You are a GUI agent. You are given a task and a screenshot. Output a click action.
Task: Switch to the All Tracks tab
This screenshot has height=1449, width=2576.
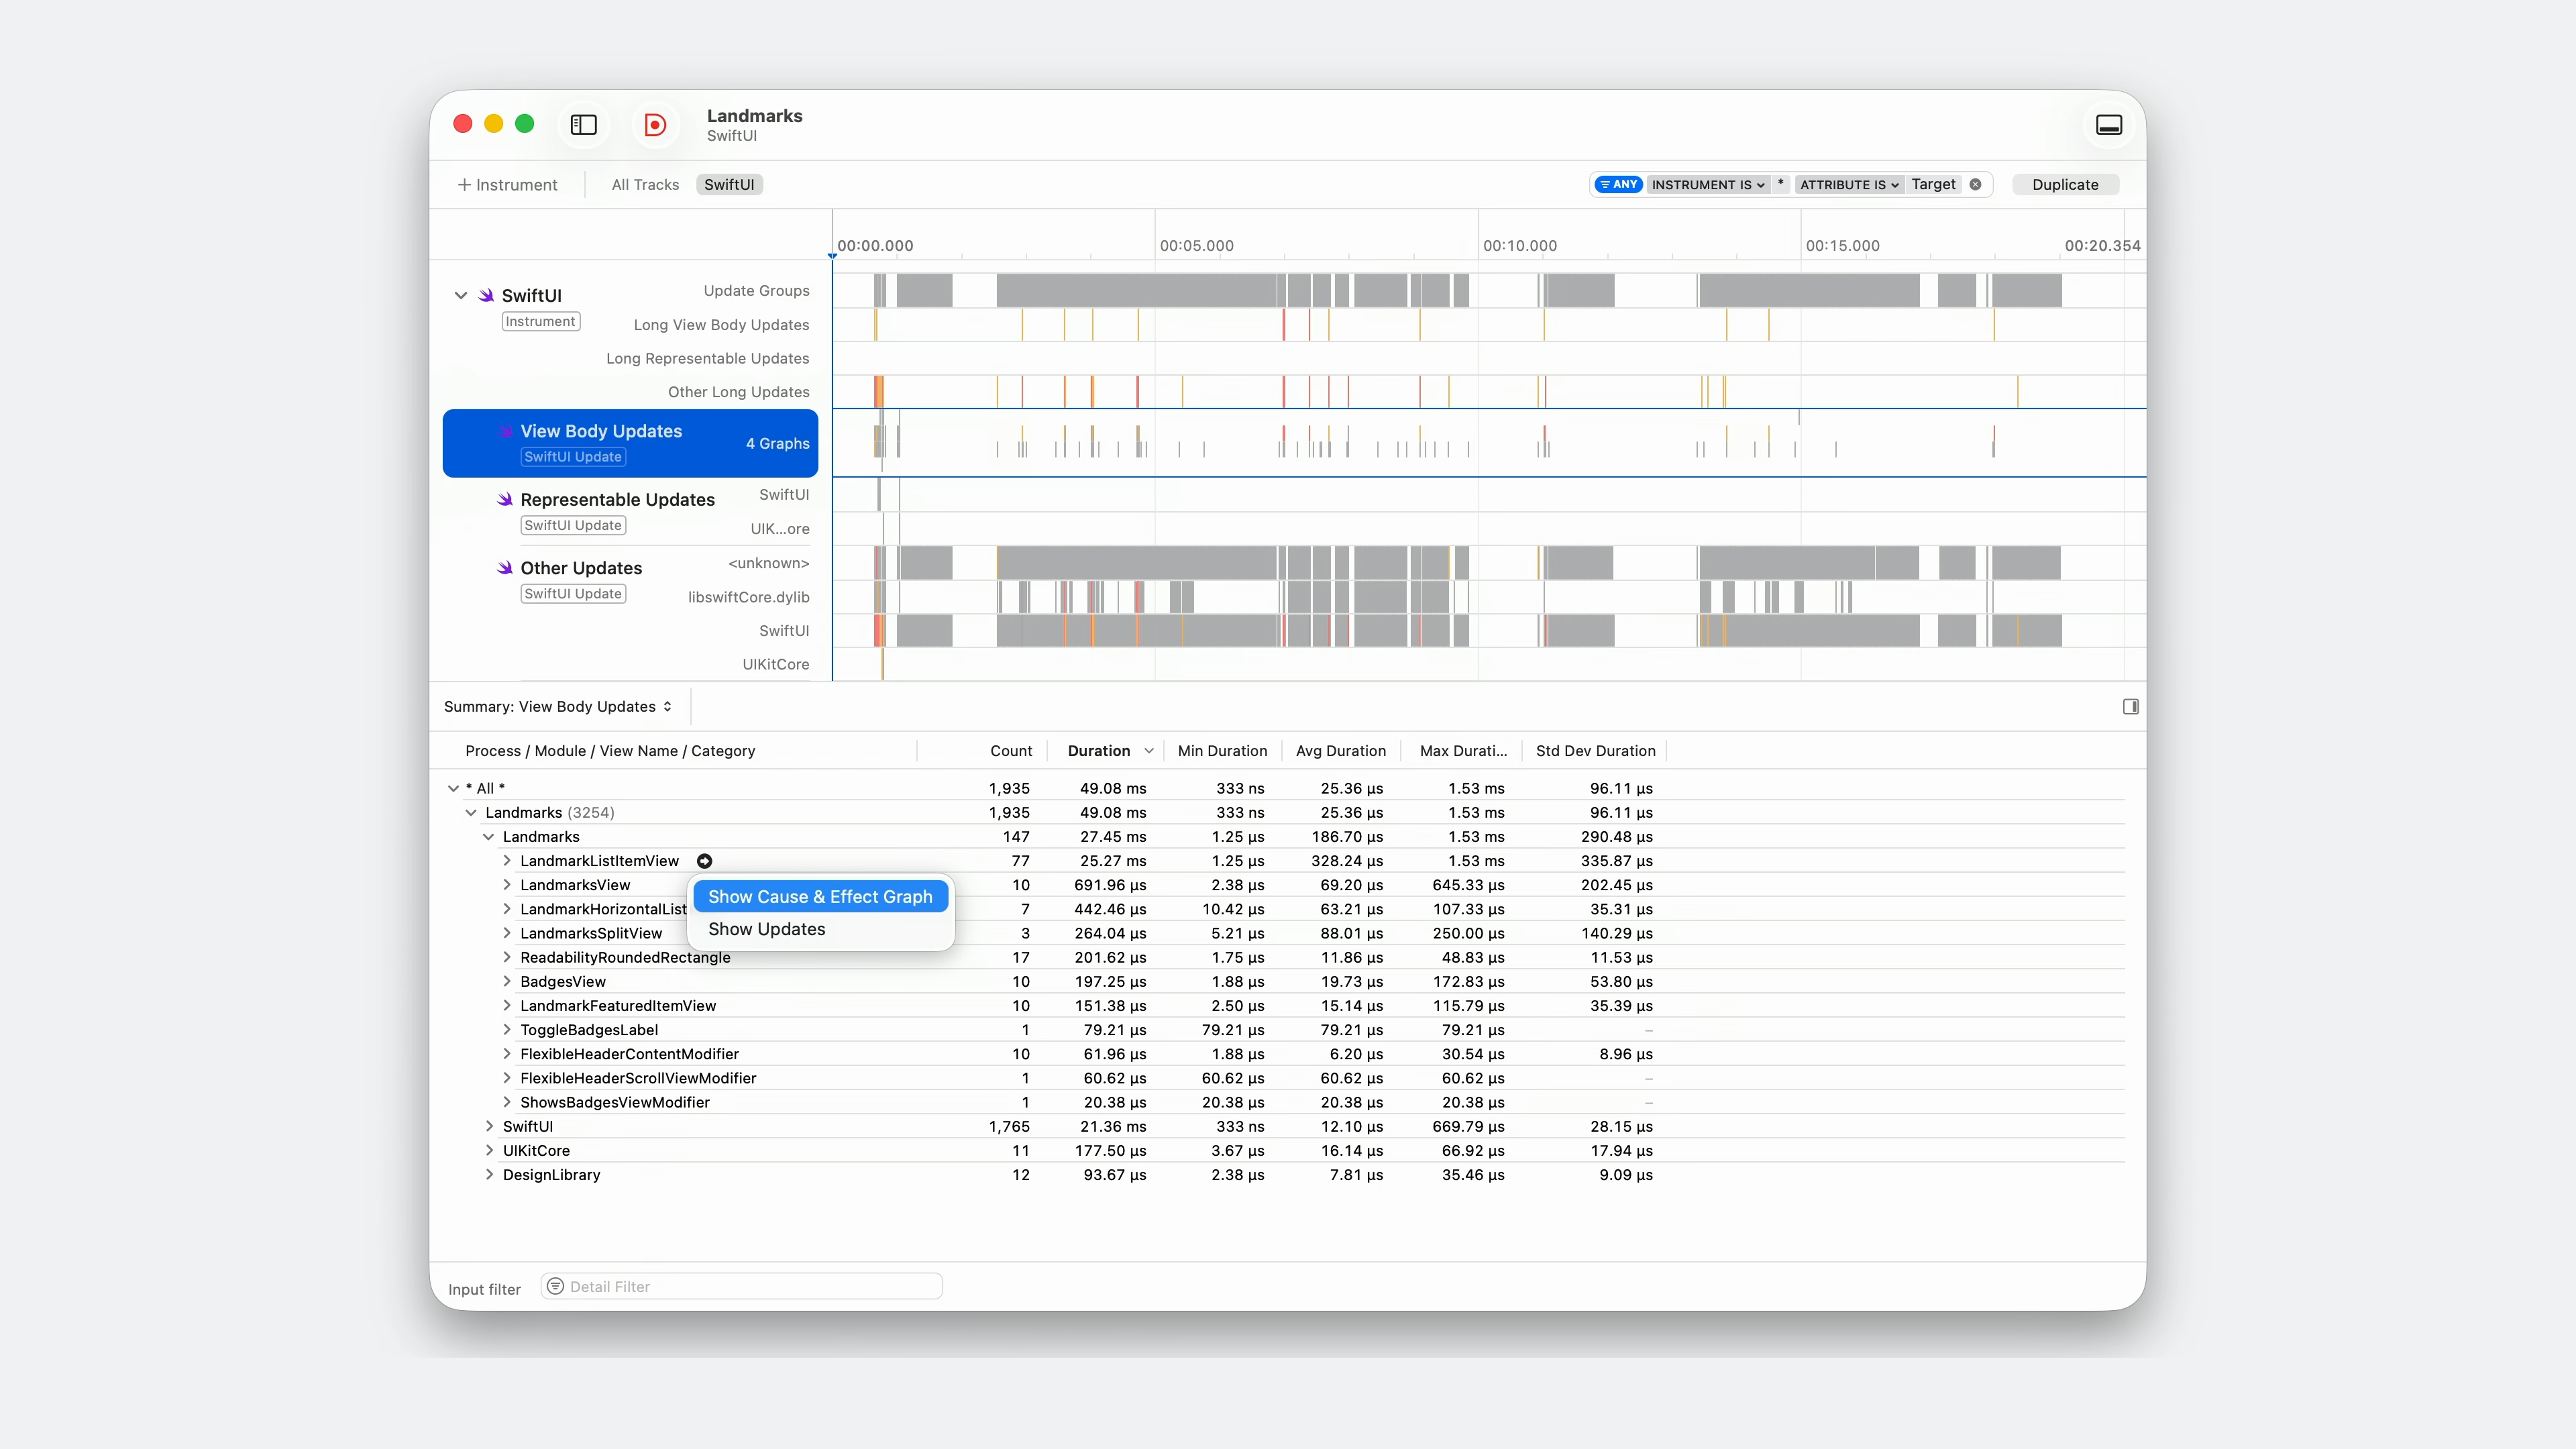click(x=645, y=185)
